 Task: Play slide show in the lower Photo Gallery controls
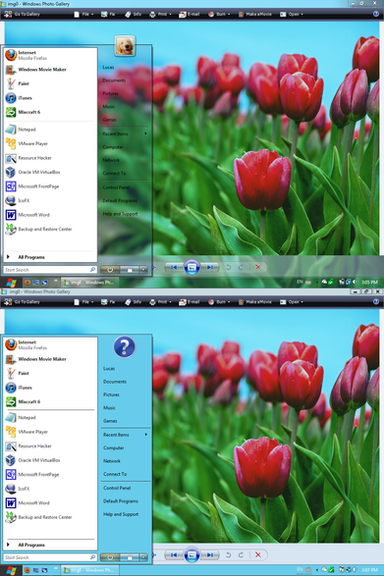[191, 555]
